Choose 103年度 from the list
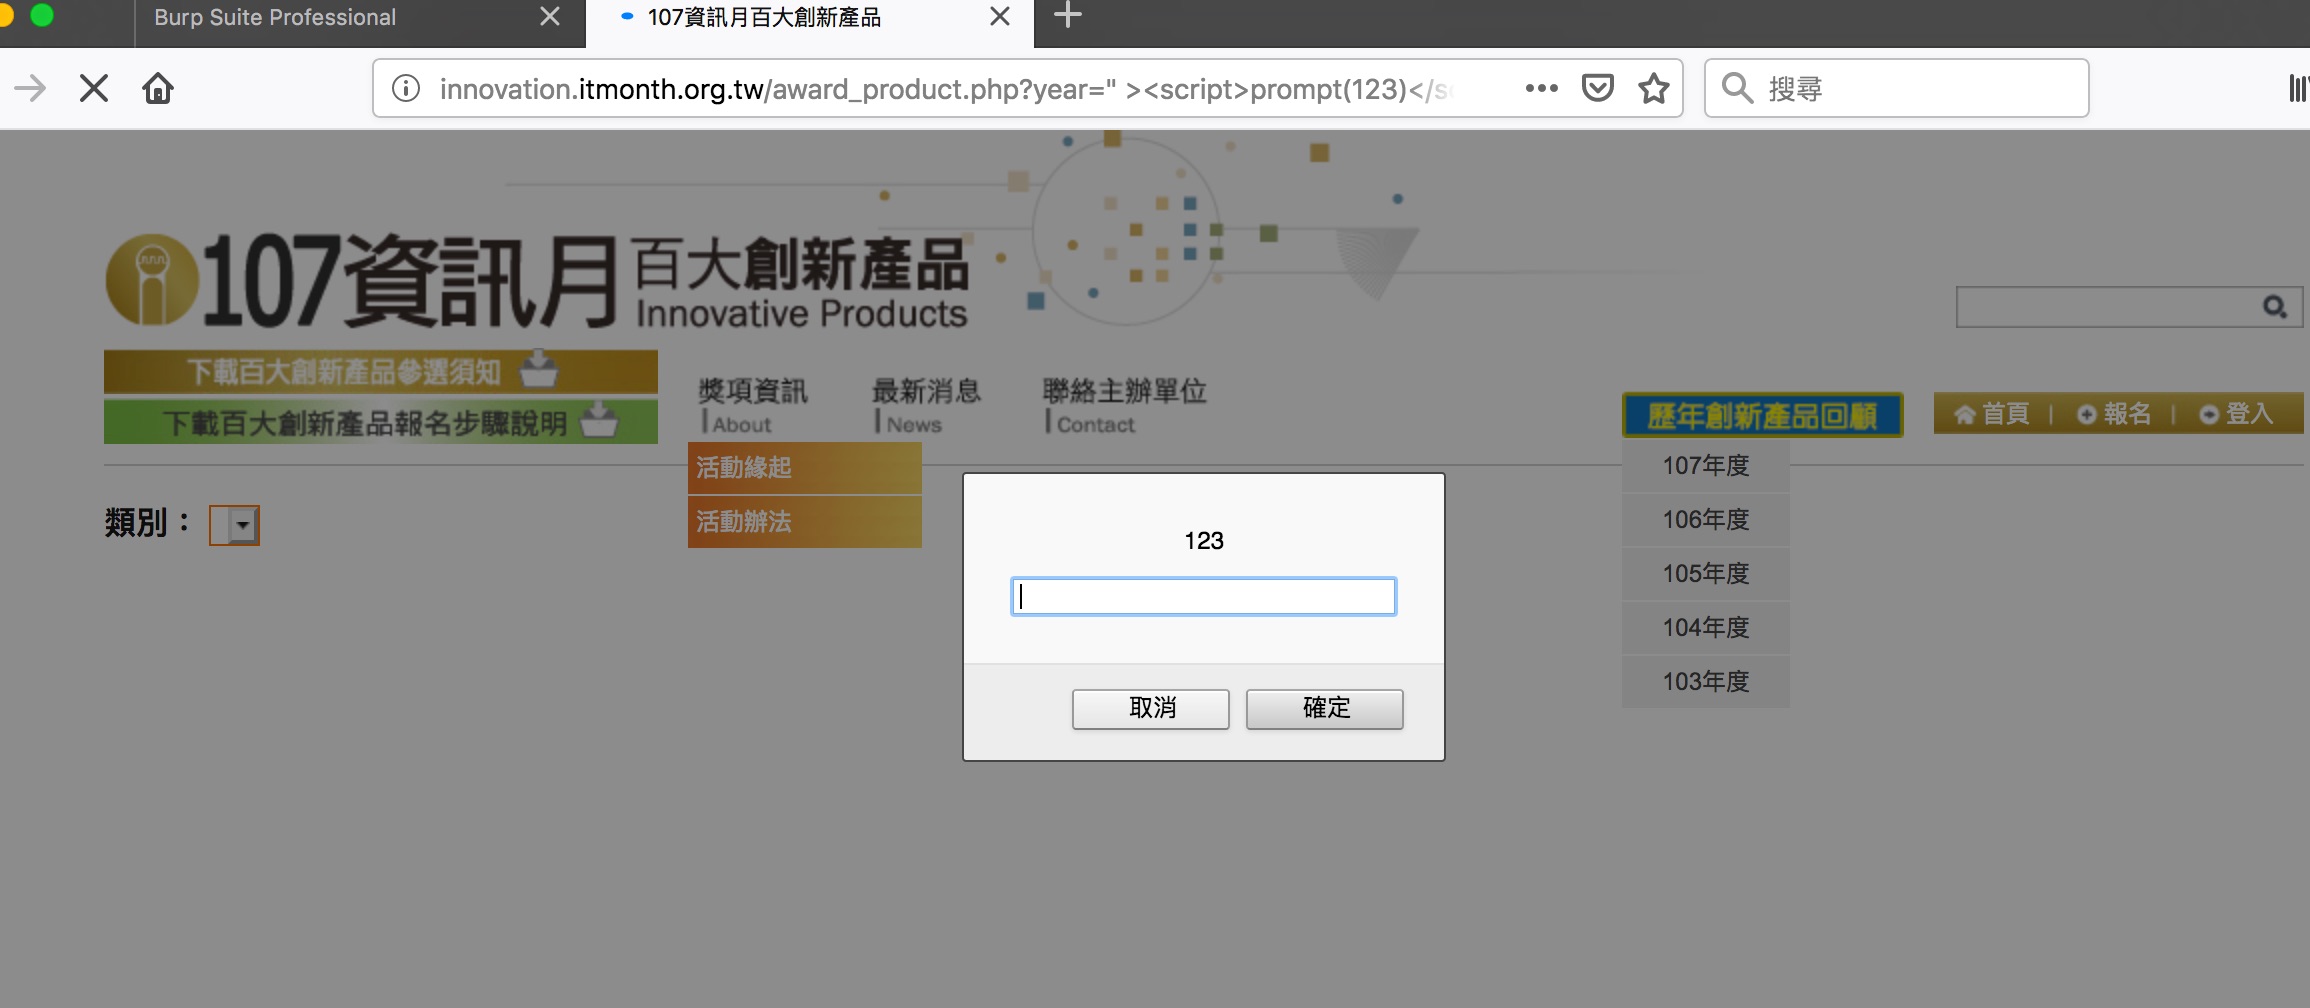Viewport: 2310px width, 1008px height. click(1706, 682)
